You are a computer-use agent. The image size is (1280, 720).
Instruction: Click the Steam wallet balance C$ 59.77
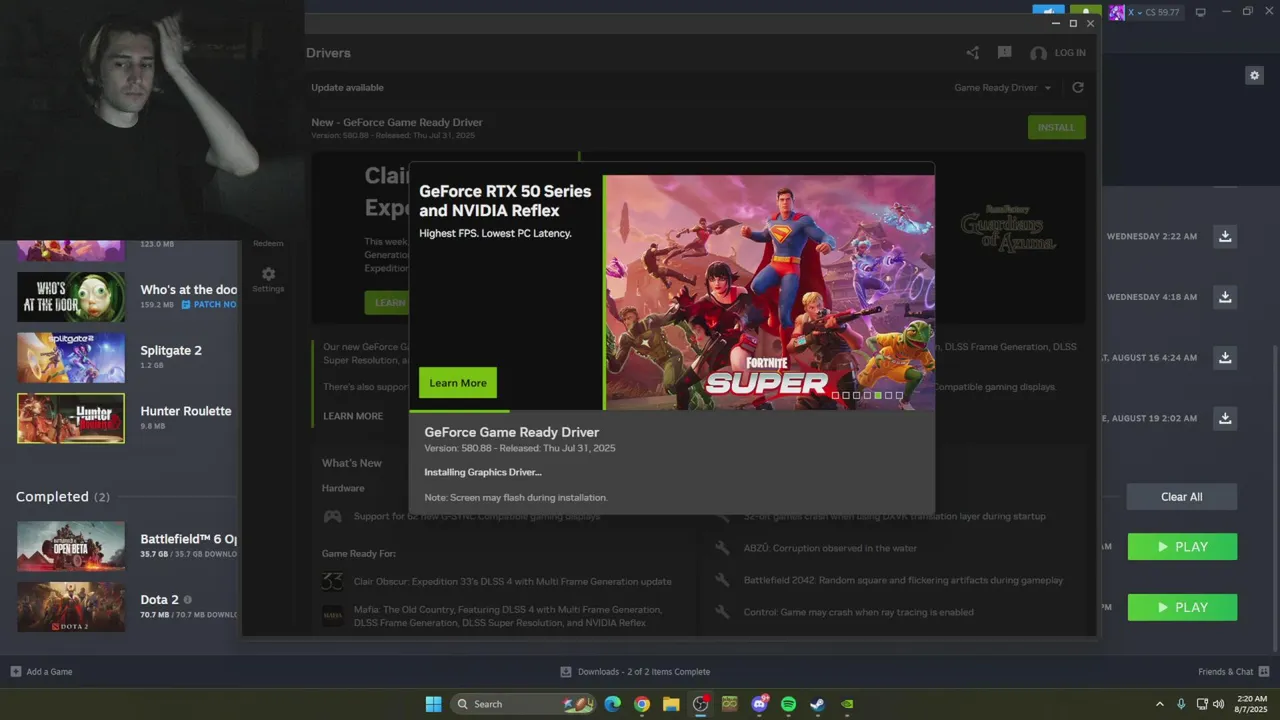click(x=1162, y=12)
